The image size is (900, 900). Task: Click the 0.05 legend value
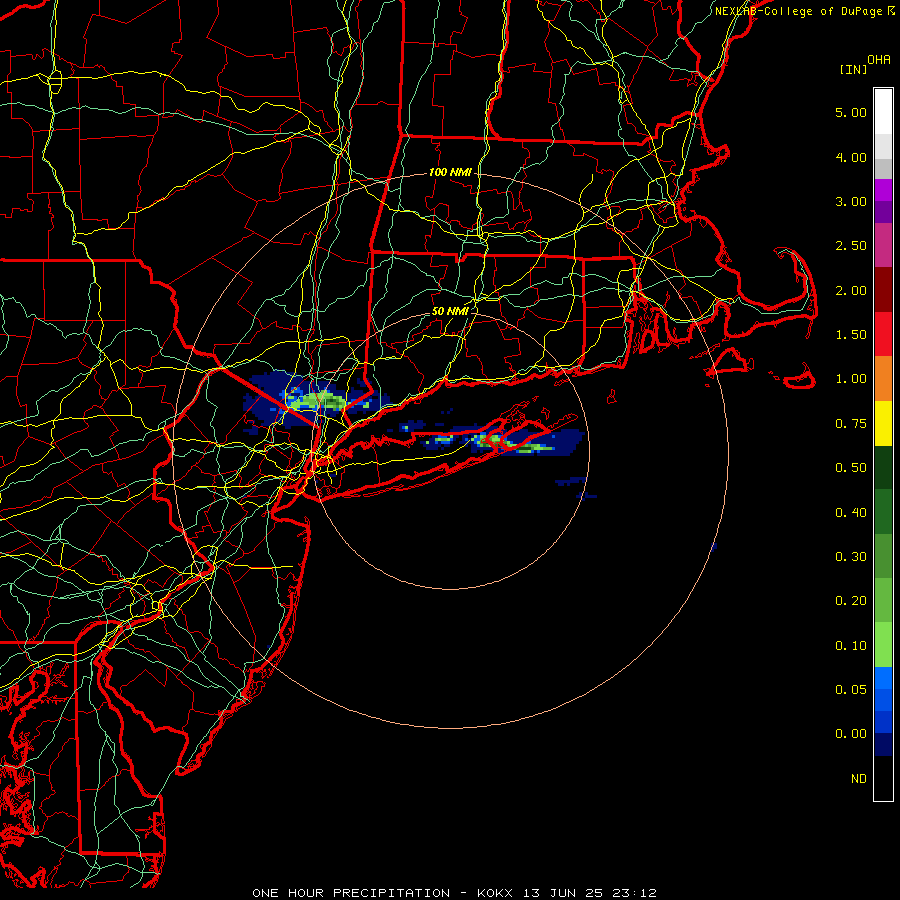pyautogui.click(x=851, y=689)
